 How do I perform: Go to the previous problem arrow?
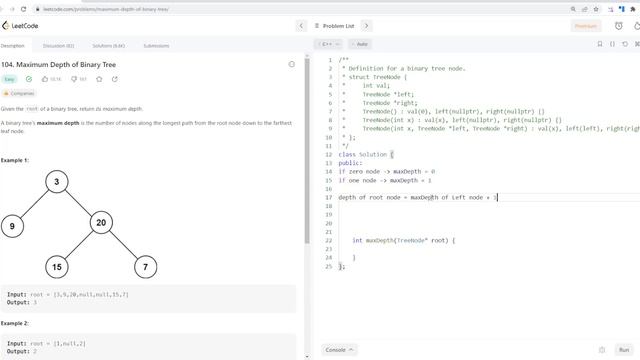[301, 26]
